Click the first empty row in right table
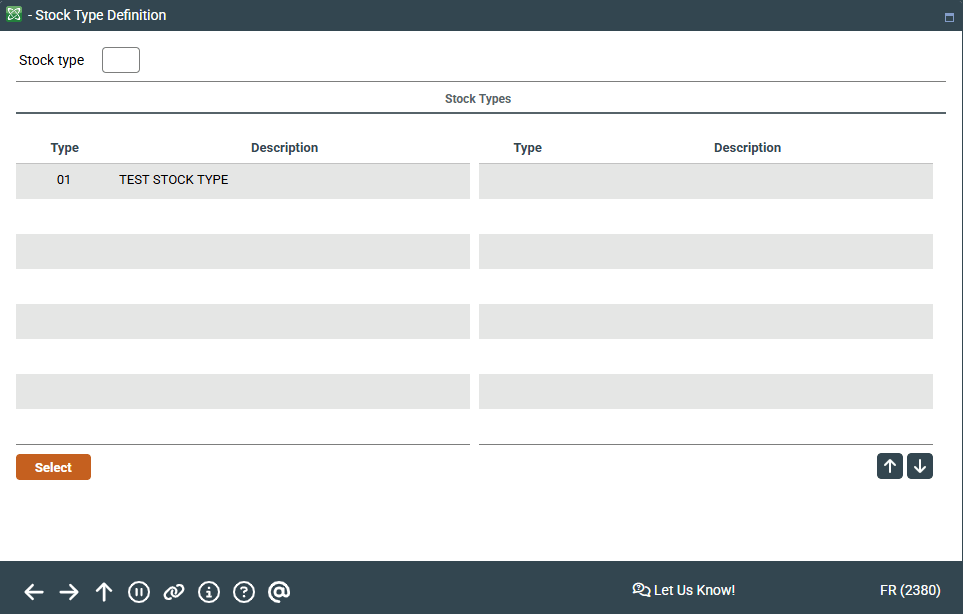This screenshot has height=614, width=963. [705, 181]
